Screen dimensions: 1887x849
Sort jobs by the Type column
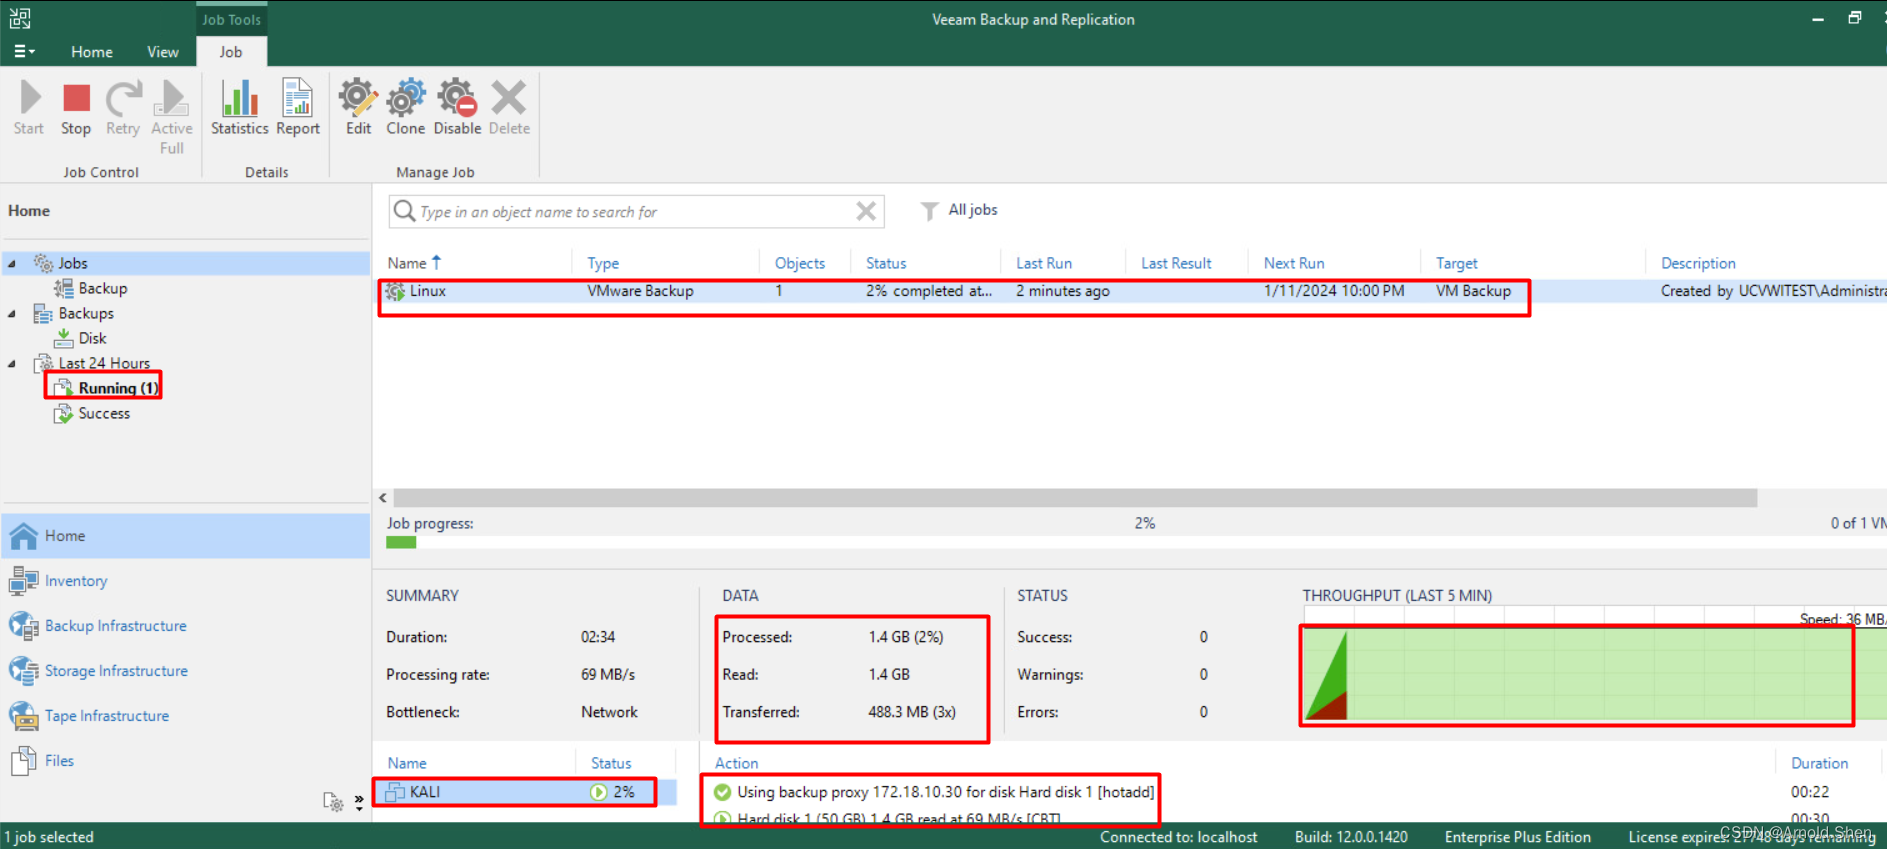[x=603, y=263]
